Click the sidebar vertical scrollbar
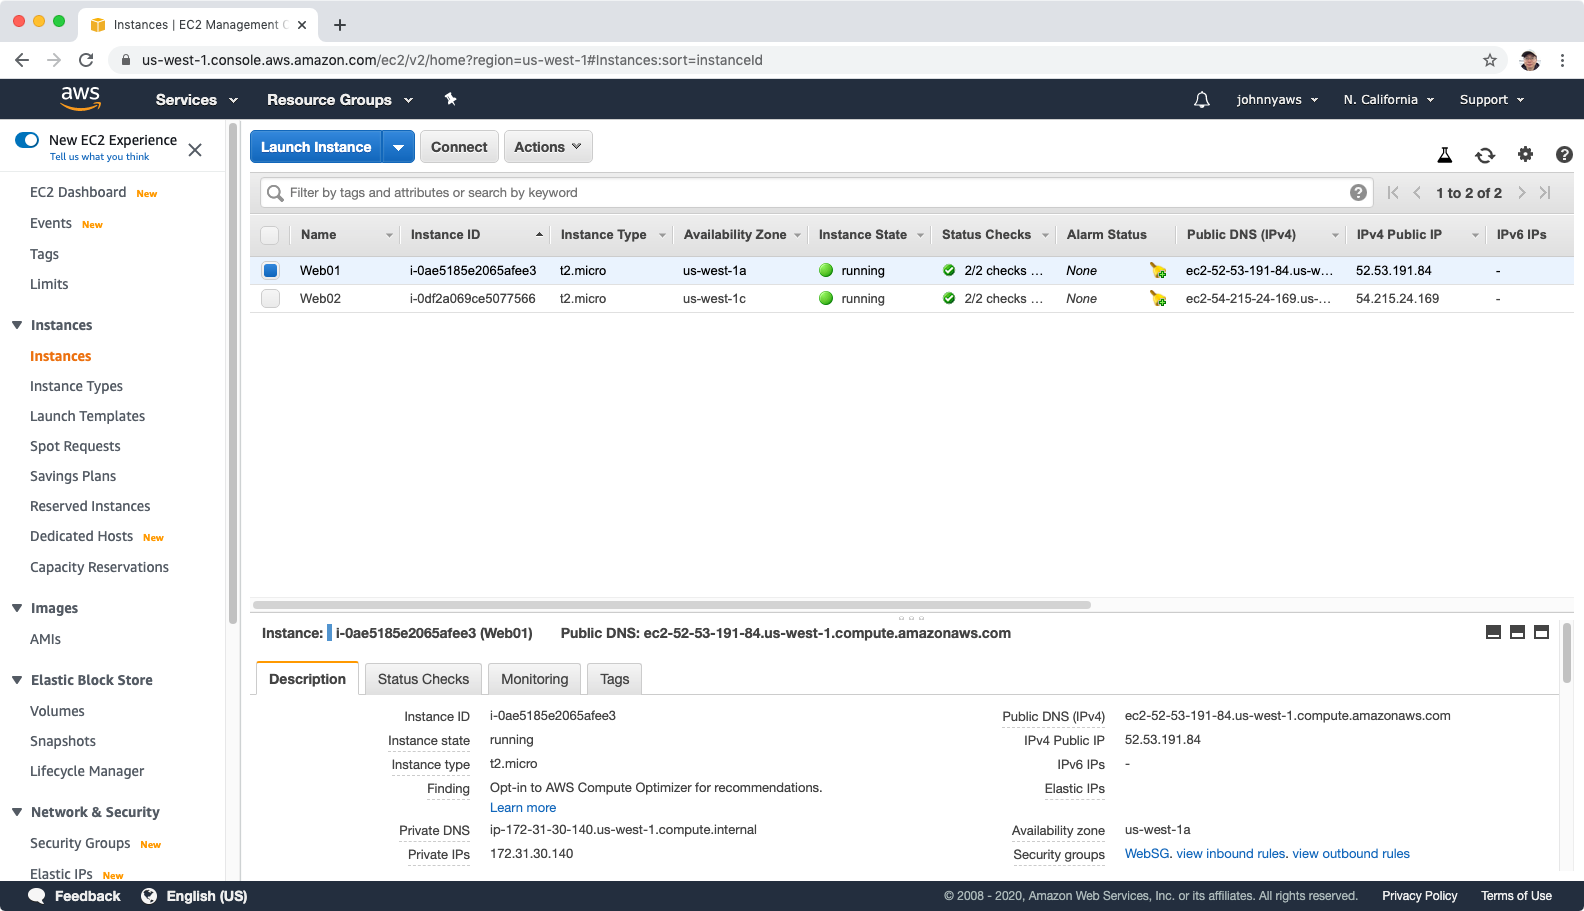1584x911 pixels. point(232,373)
